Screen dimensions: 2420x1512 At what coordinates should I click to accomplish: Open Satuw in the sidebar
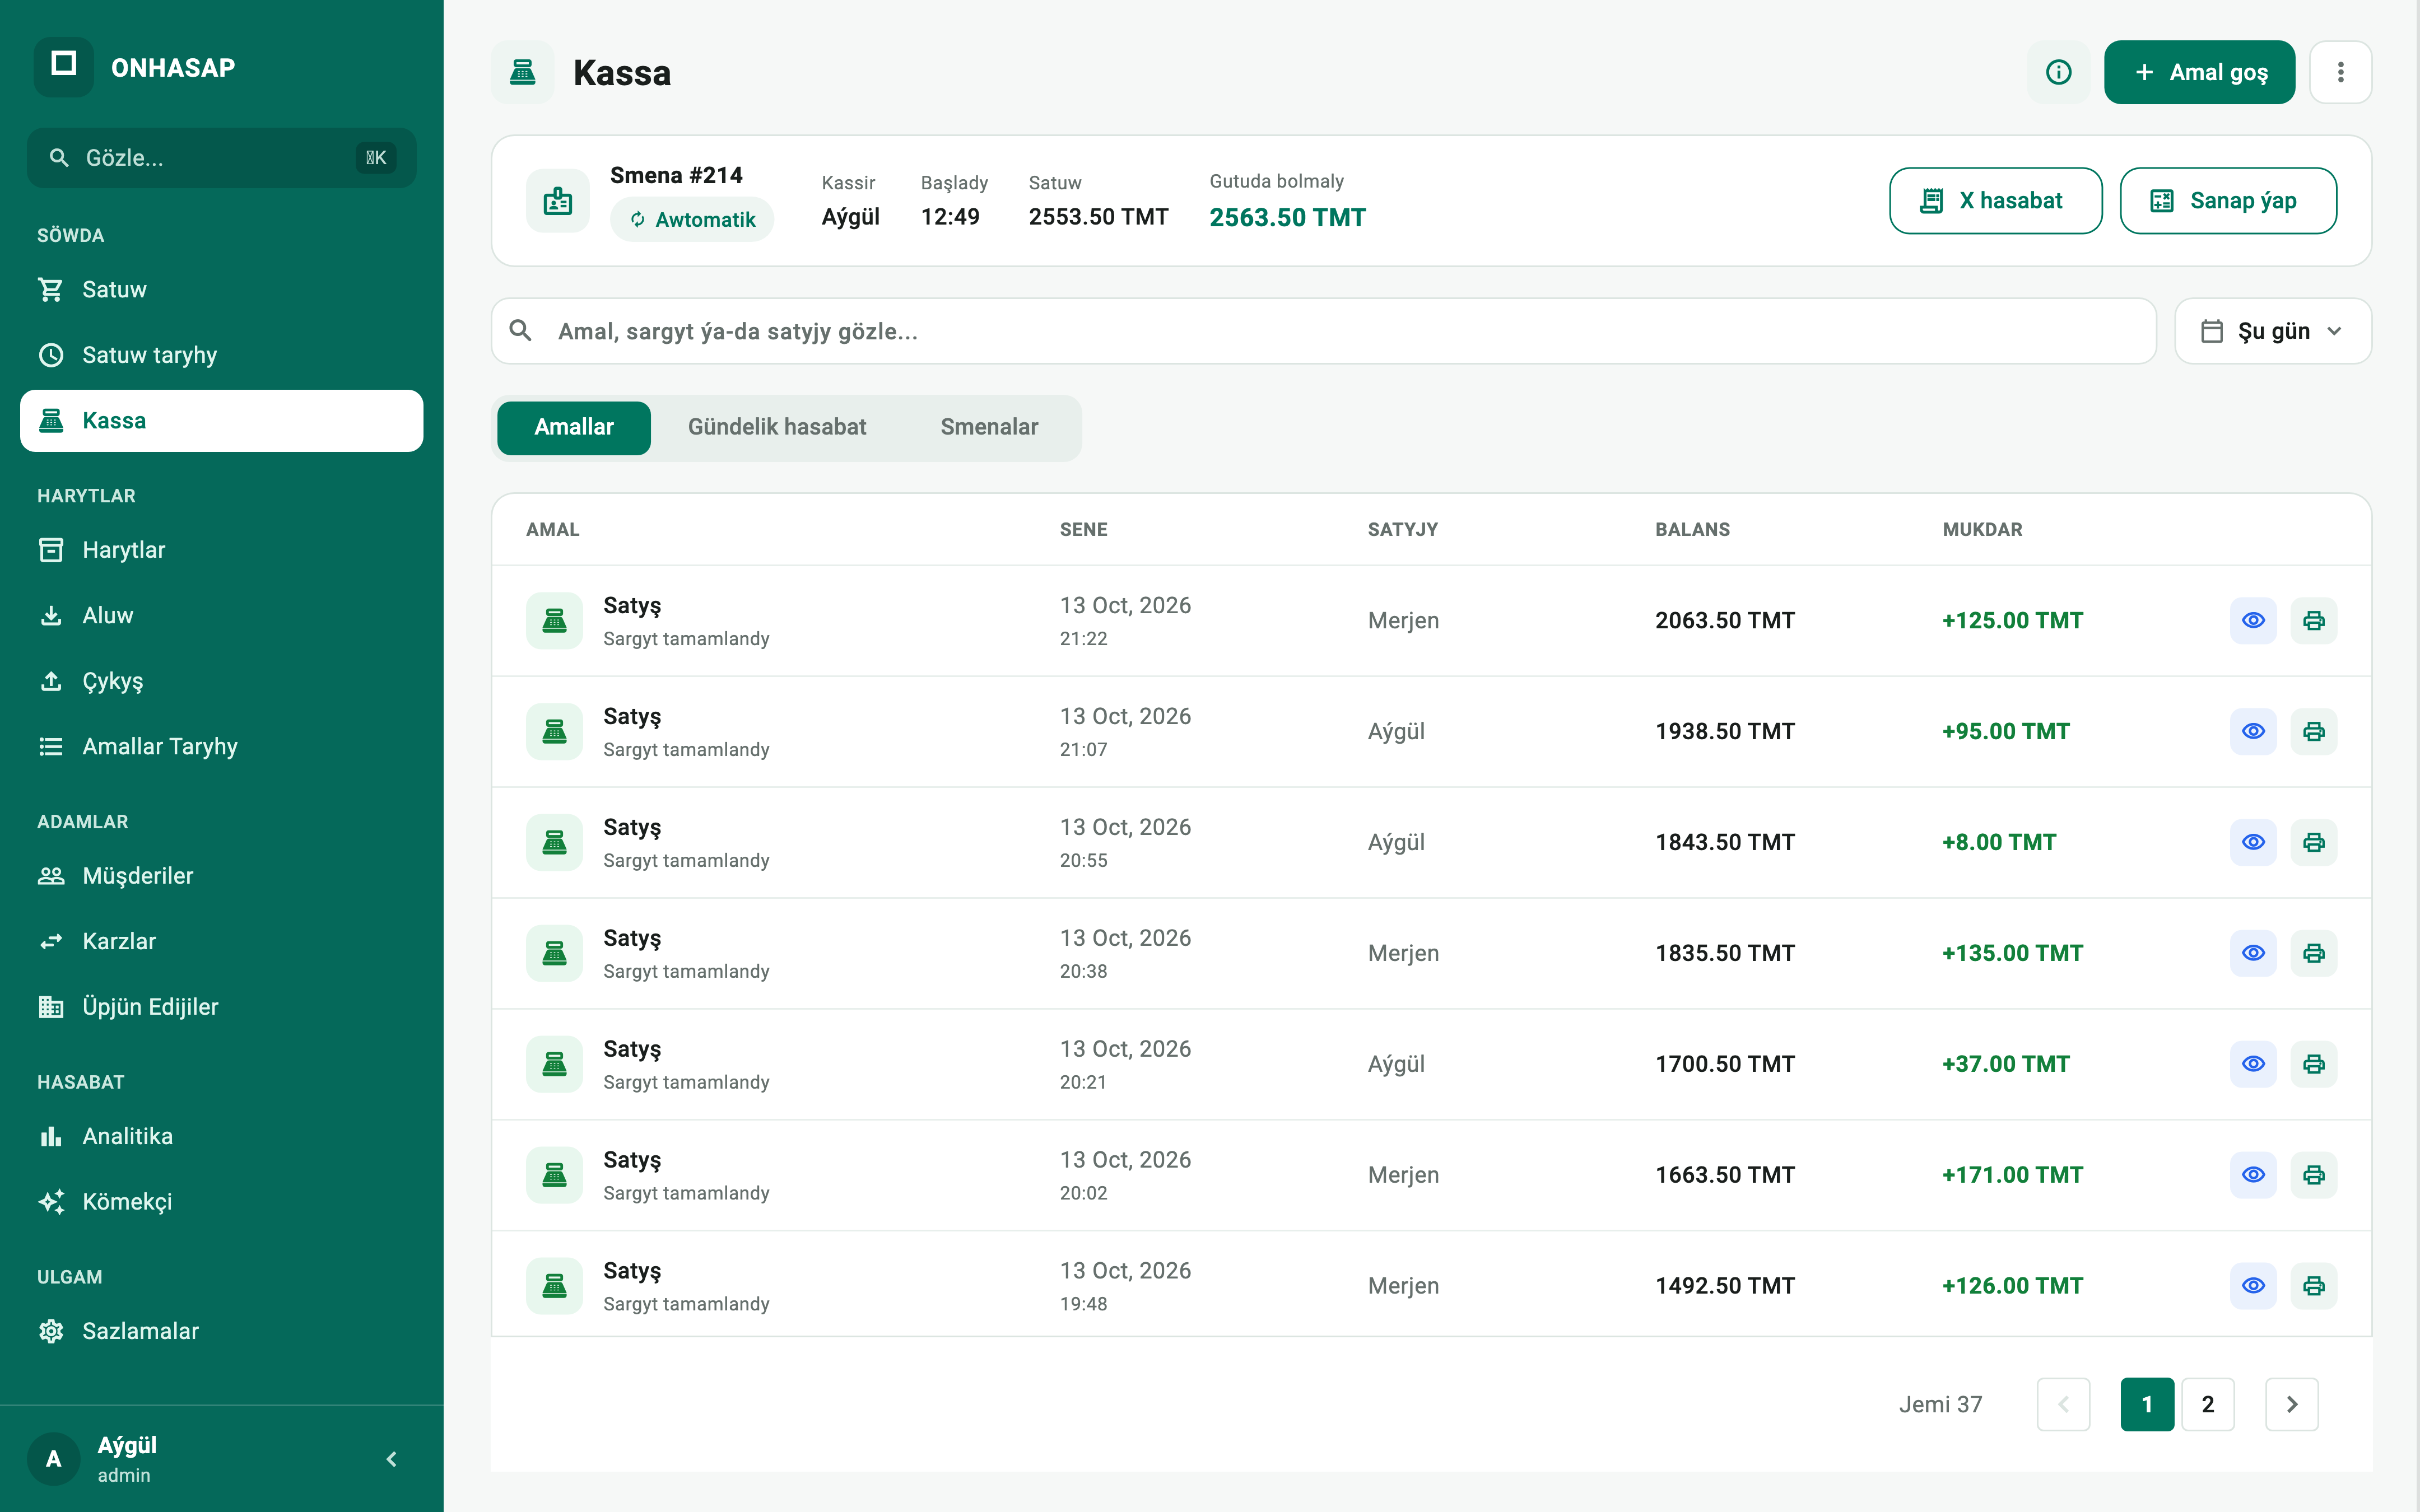[222, 290]
